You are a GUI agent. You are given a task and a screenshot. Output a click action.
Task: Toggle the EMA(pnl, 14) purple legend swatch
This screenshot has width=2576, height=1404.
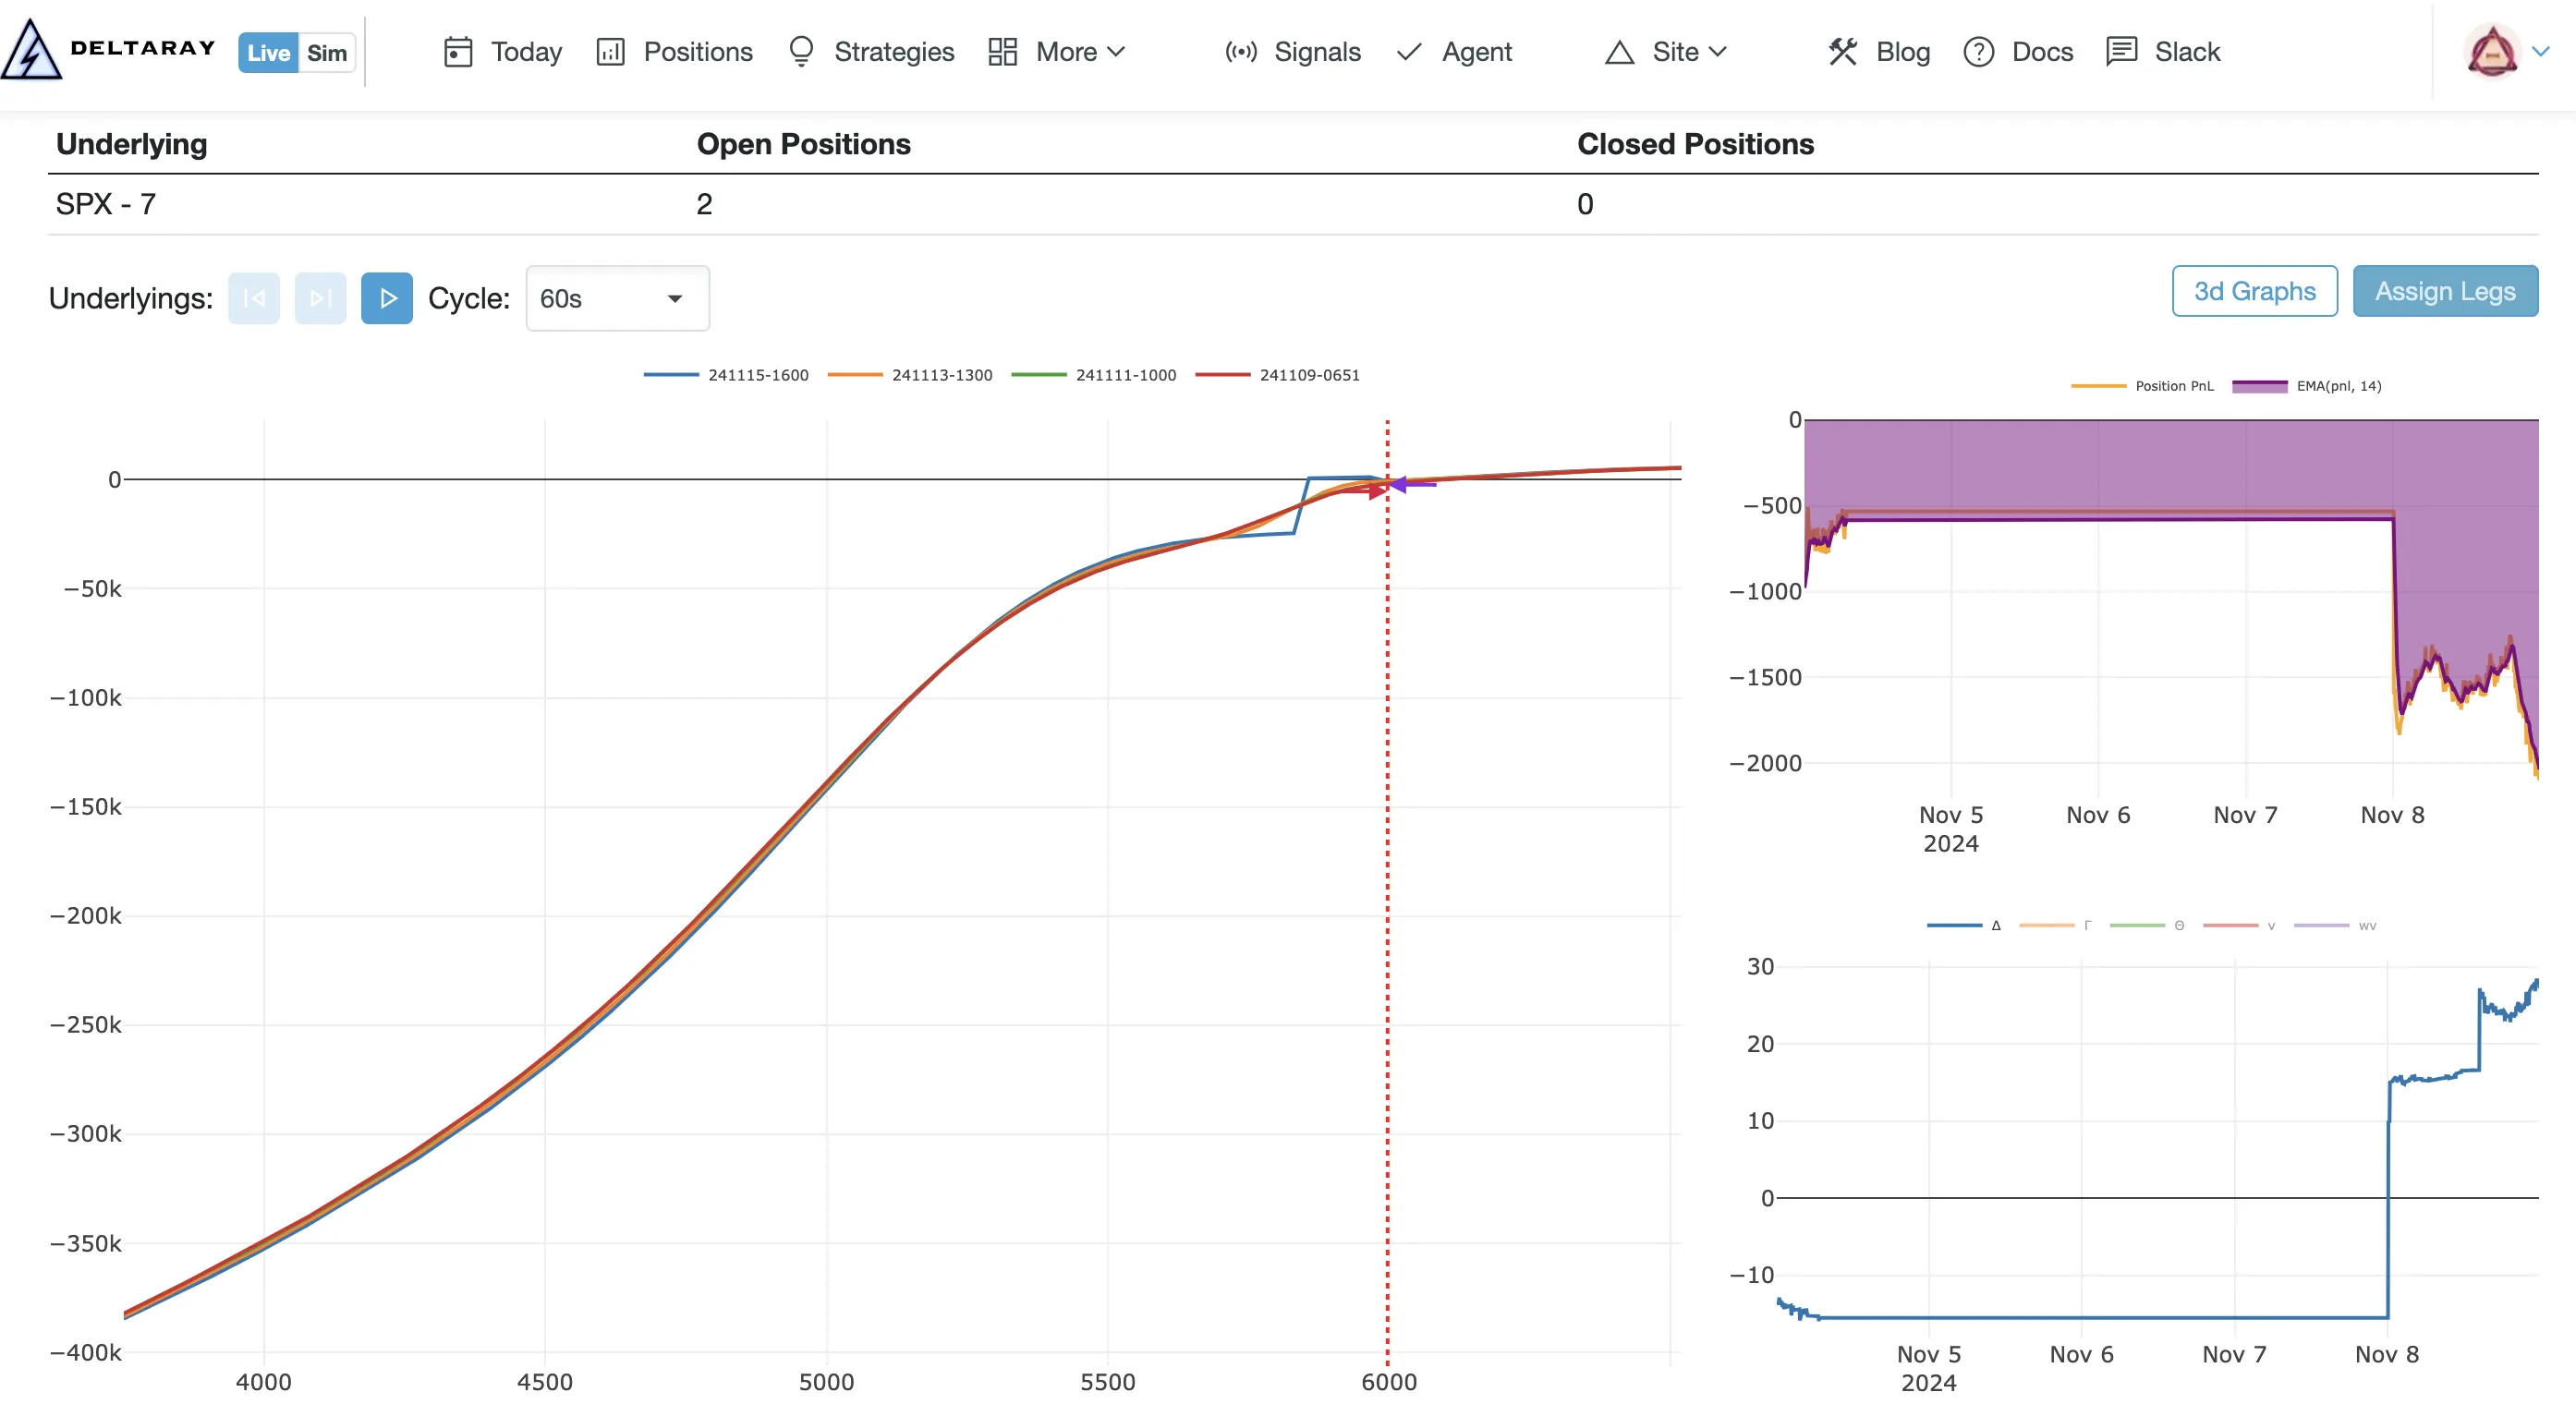[2259, 386]
